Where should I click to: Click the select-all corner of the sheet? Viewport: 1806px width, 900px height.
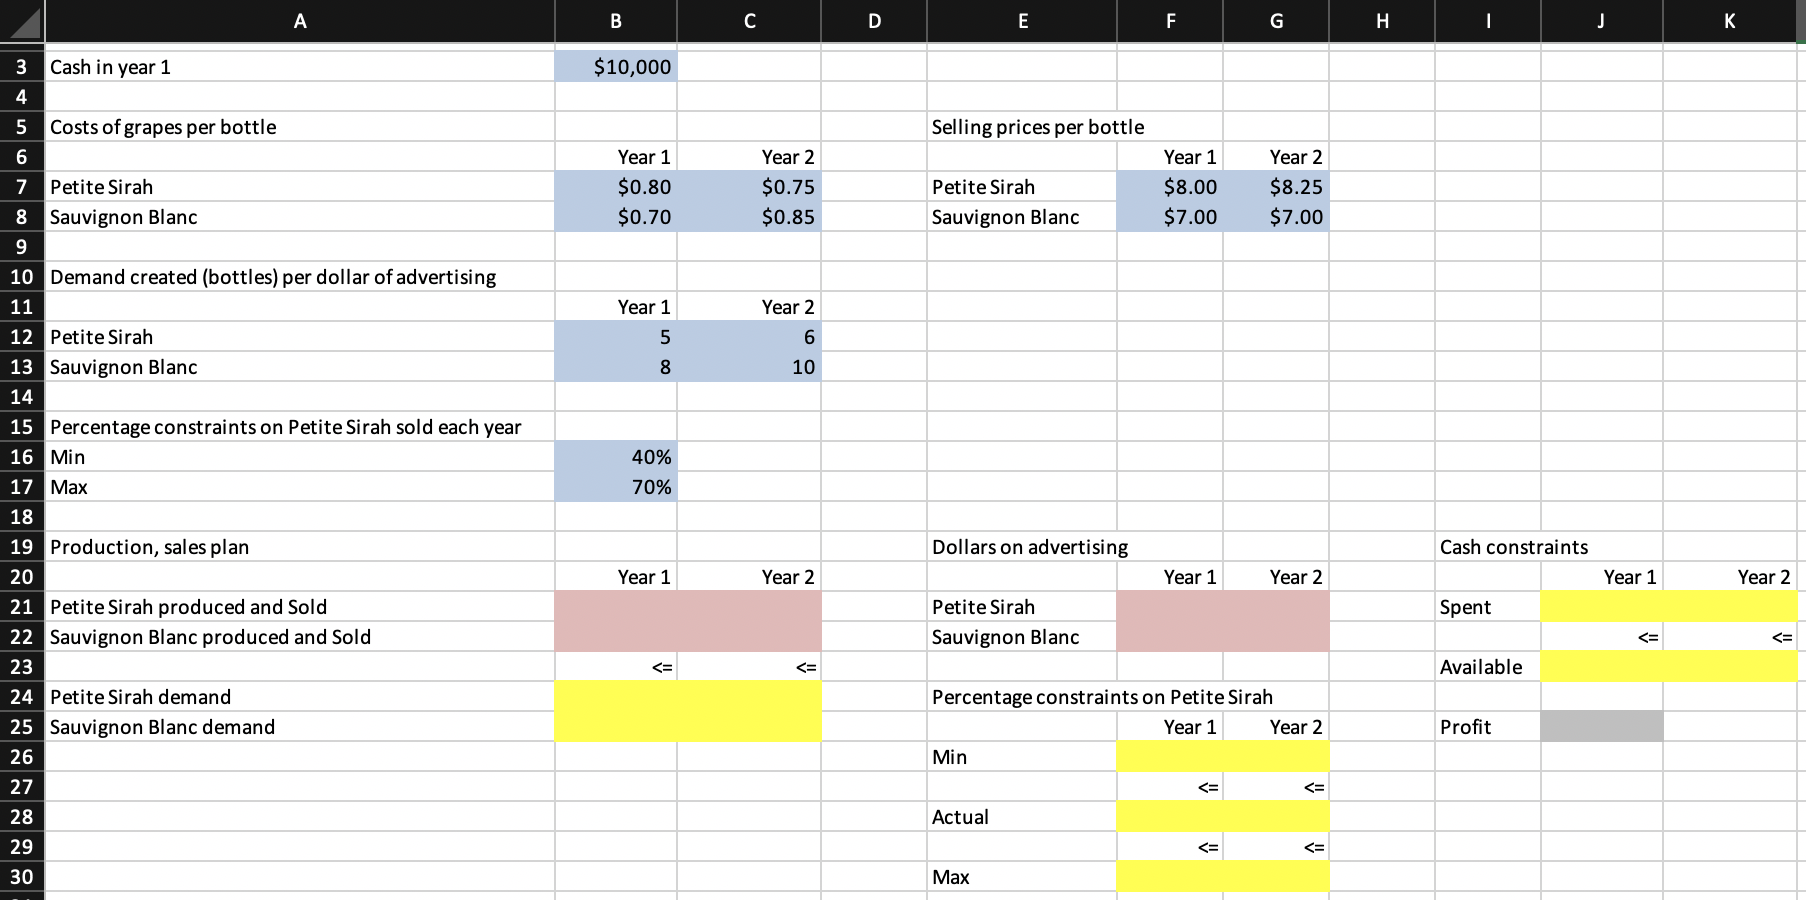coord(21,21)
